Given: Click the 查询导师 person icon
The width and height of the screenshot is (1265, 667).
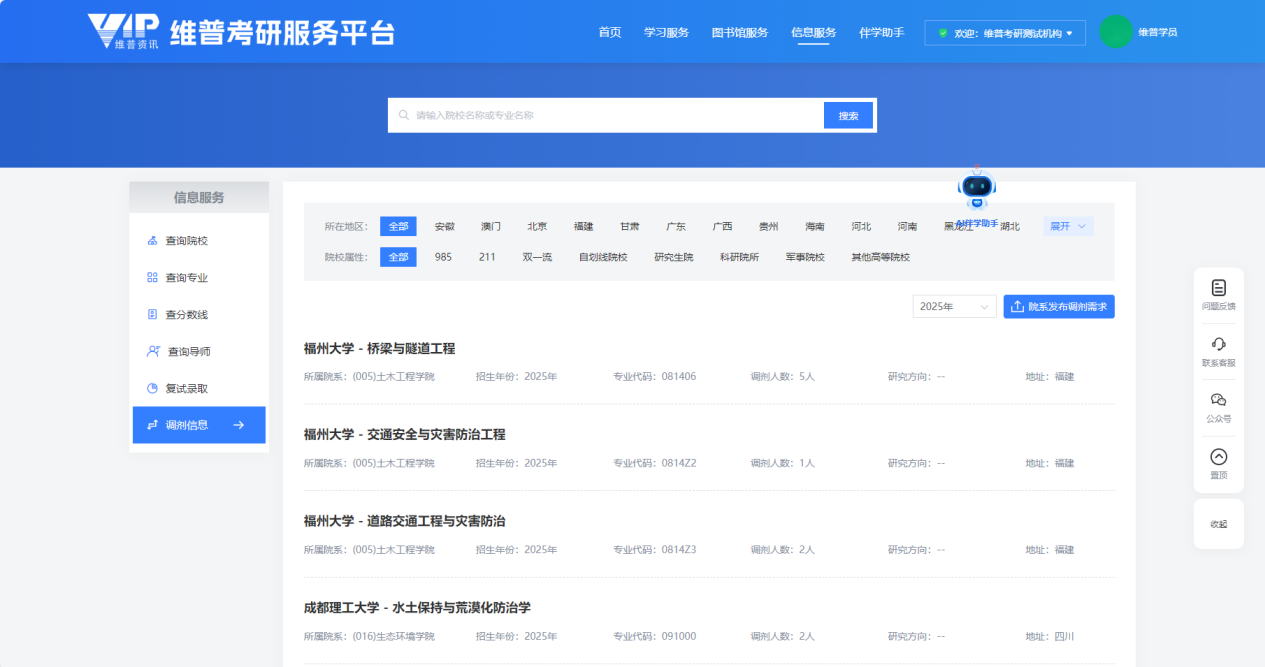Looking at the screenshot, I should point(153,352).
